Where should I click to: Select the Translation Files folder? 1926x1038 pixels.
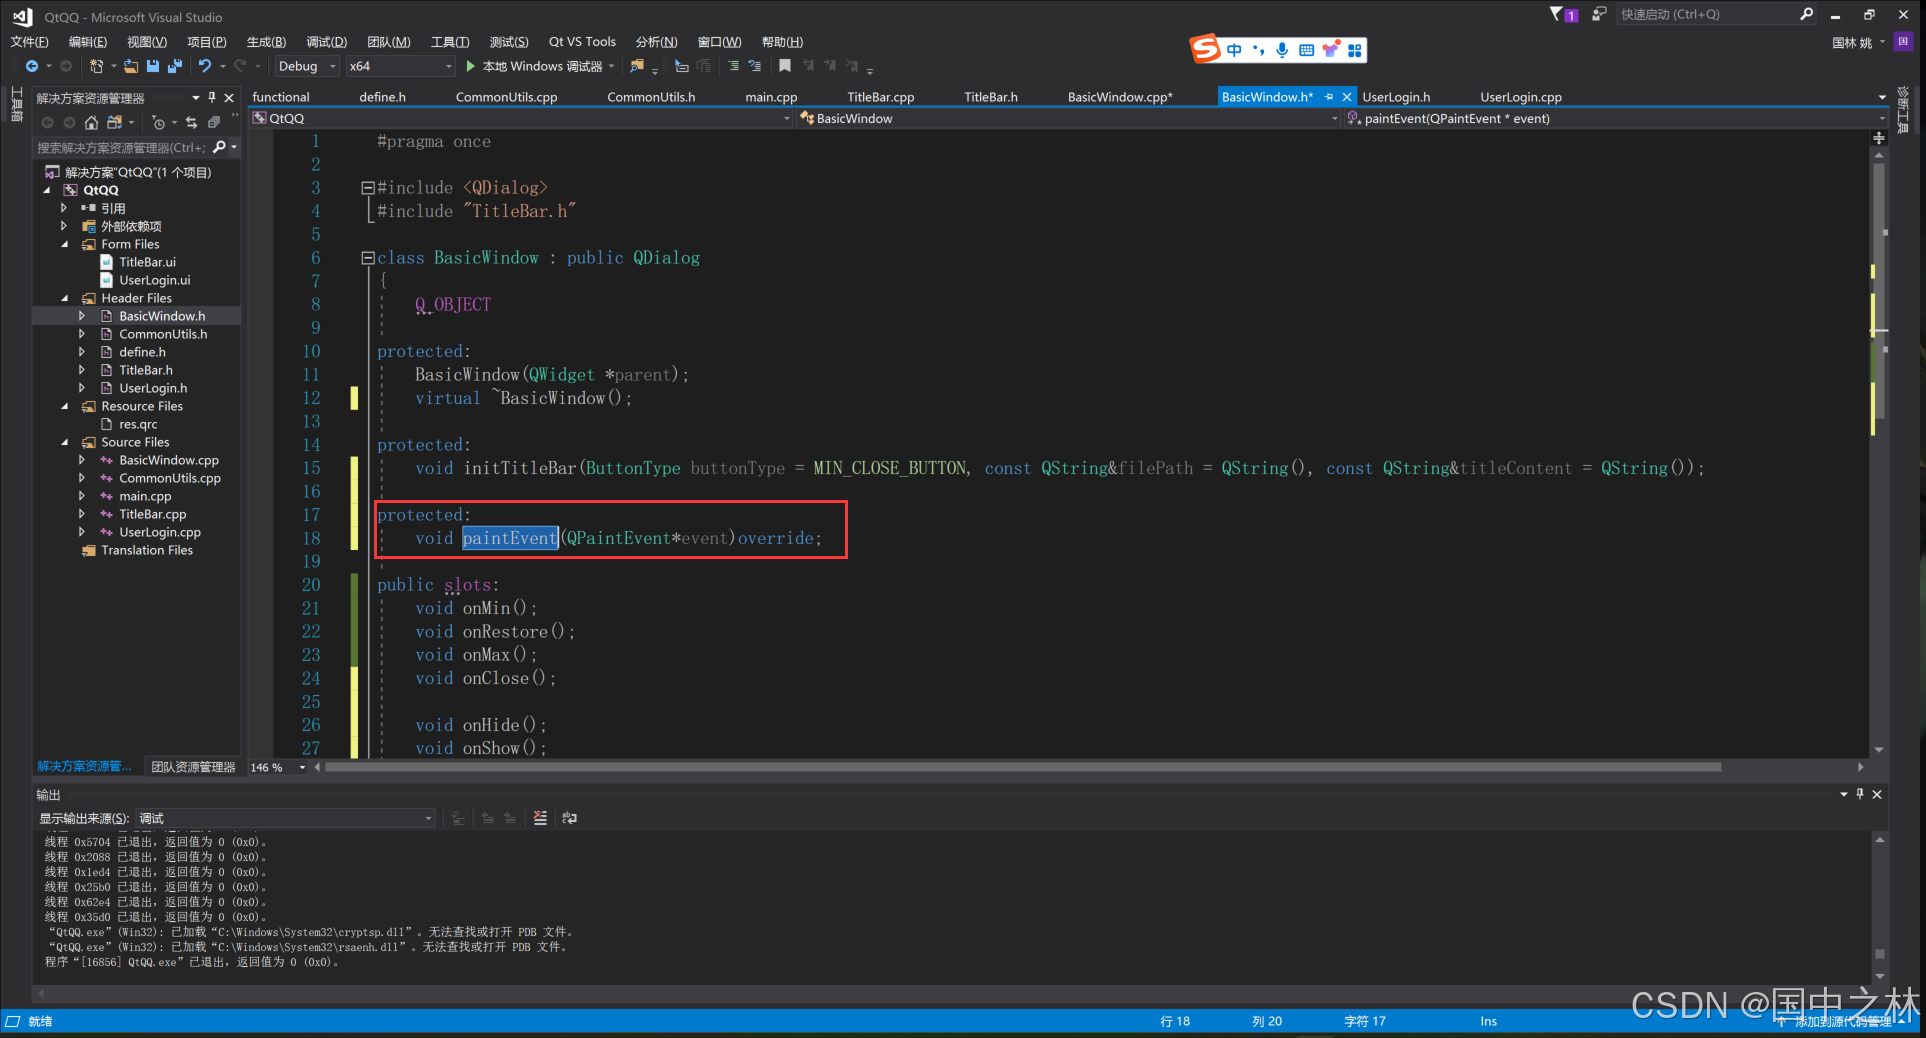(x=147, y=550)
